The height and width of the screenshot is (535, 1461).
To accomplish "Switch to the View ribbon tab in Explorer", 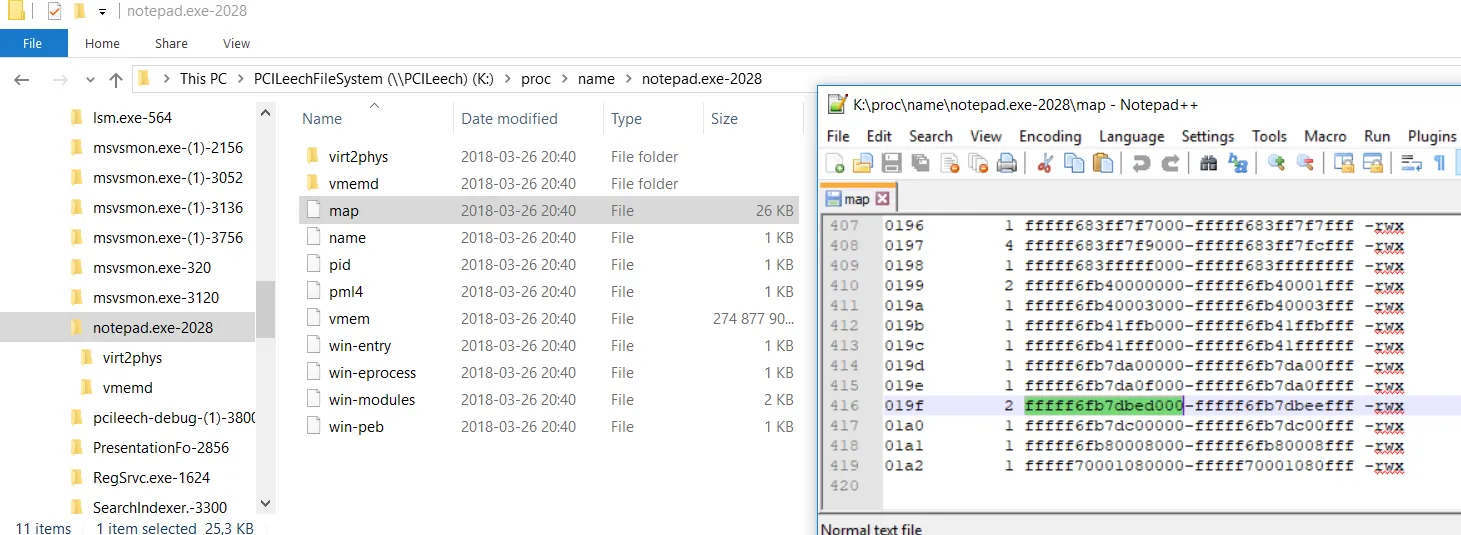I will (x=236, y=43).
